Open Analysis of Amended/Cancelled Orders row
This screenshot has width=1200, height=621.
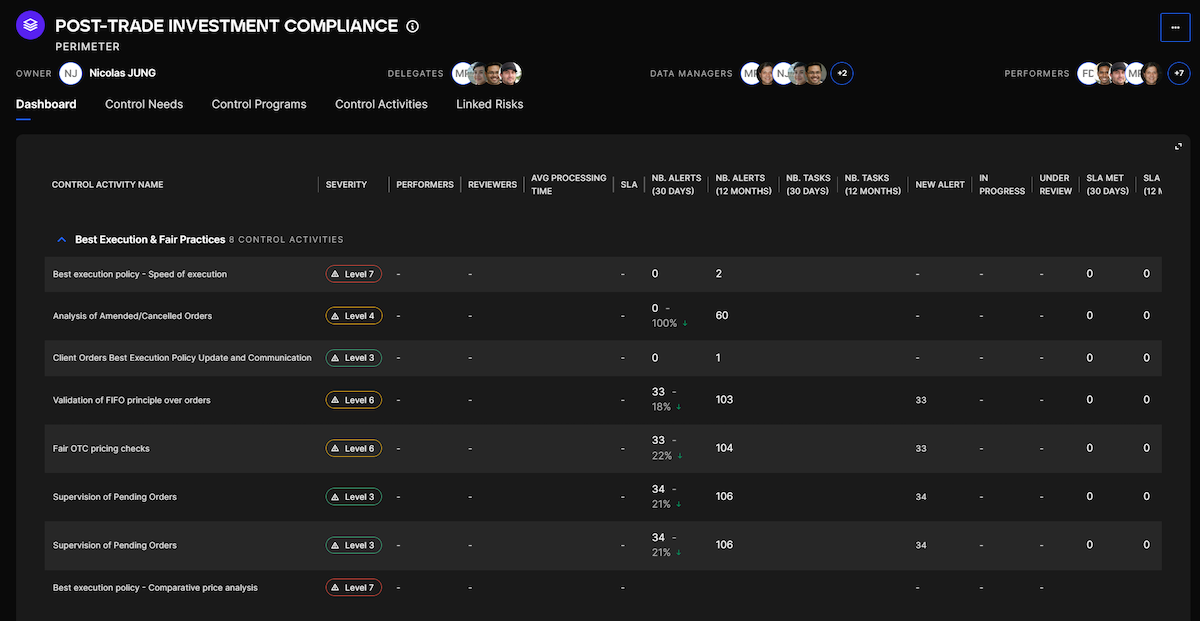click(132, 316)
